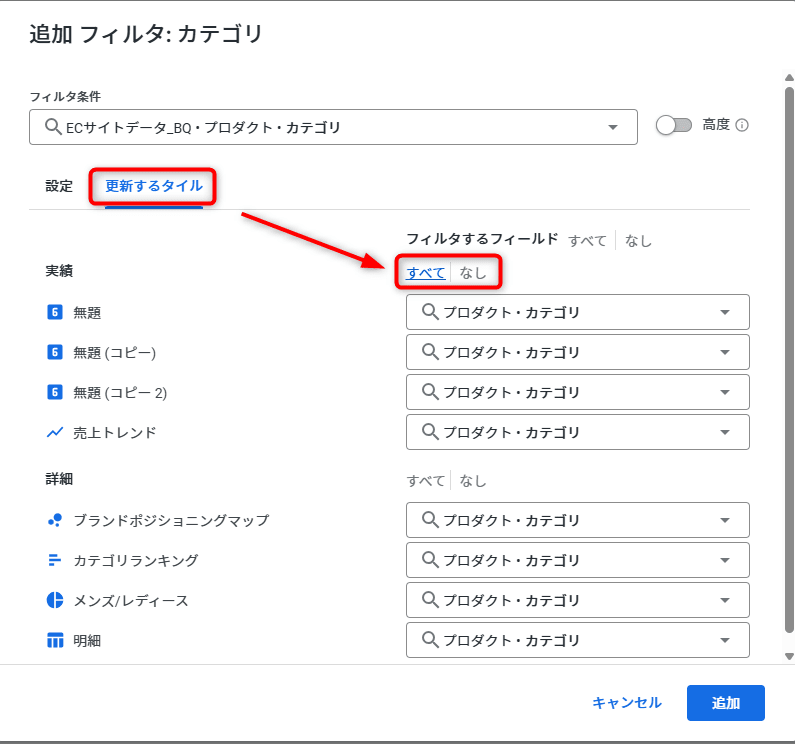
Task: Click すべて next to フィルタするフィールド header
Action: pos(587,240)
